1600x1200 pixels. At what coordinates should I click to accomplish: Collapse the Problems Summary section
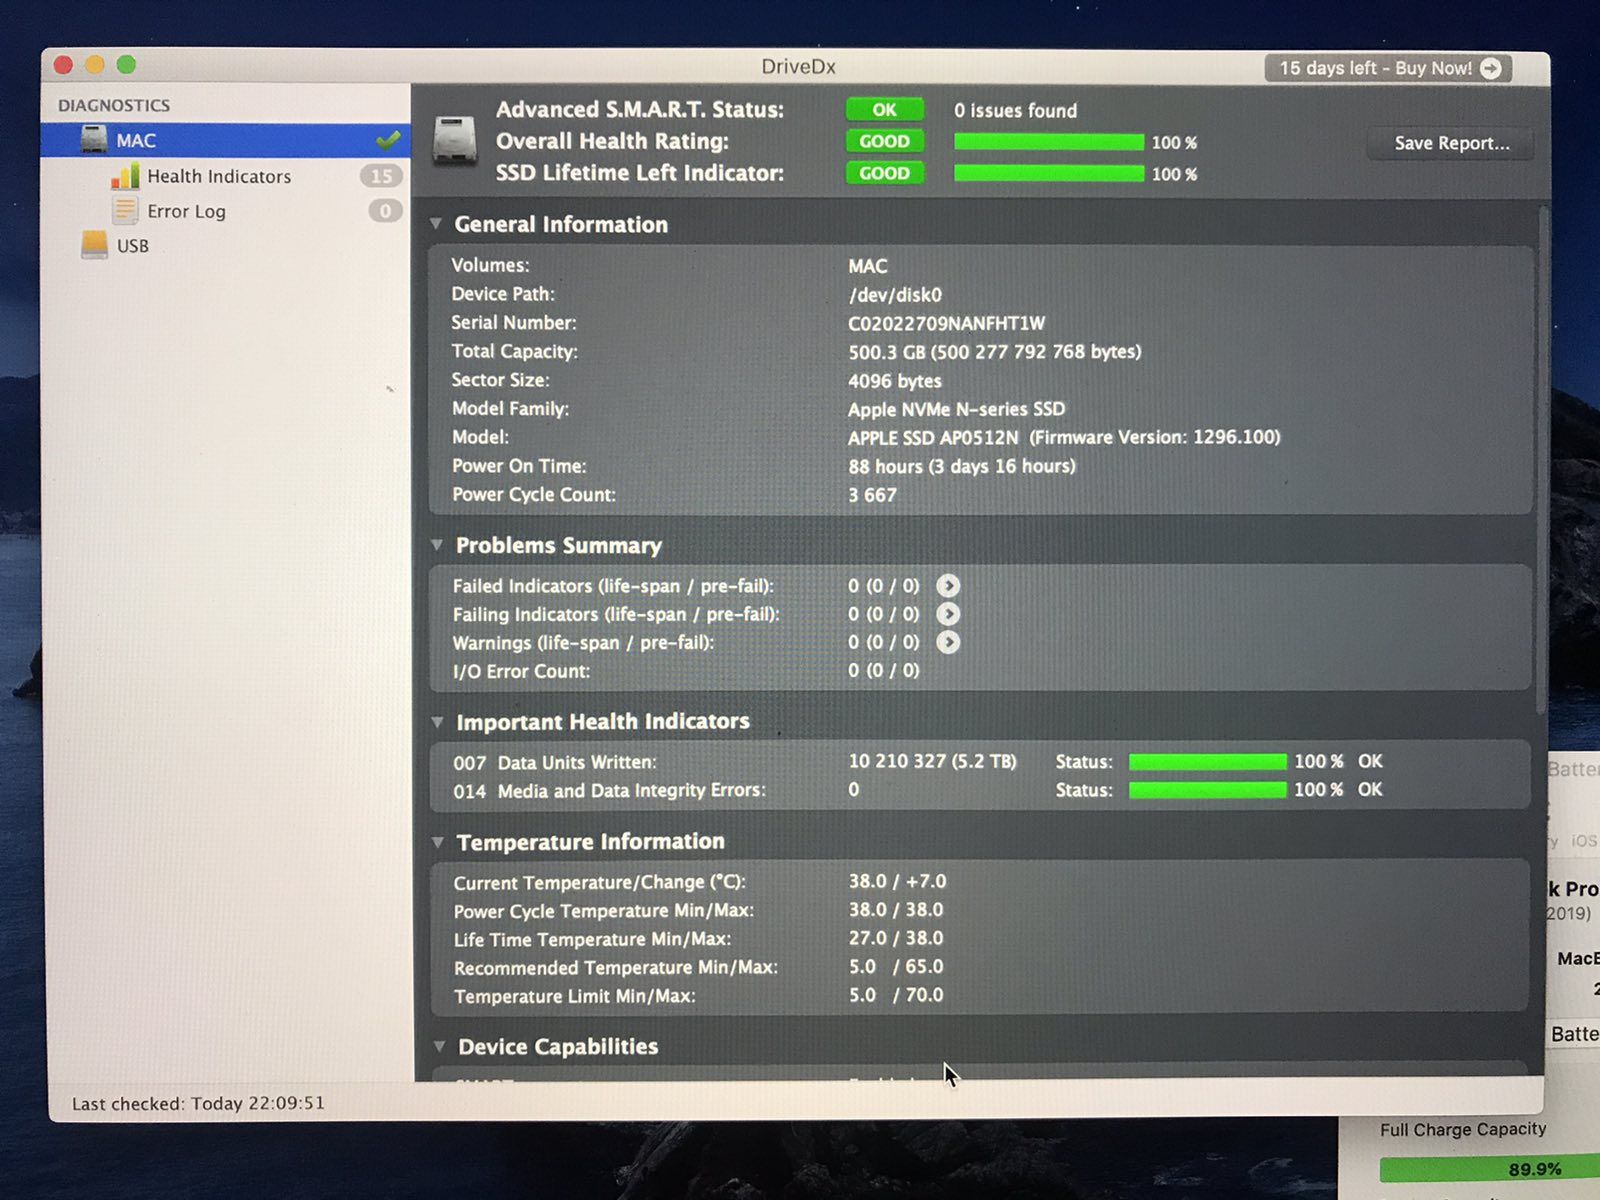click(x=437, y=545)
